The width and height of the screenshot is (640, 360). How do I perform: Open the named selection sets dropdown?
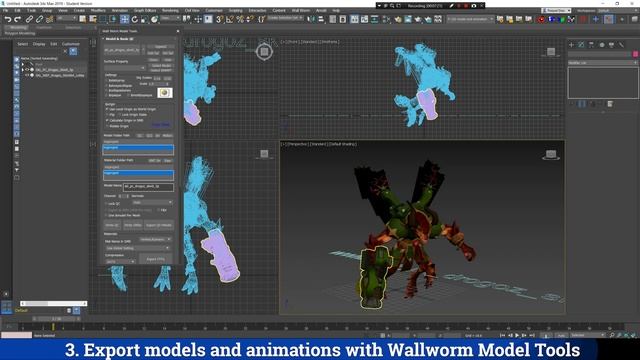point(286,18)
